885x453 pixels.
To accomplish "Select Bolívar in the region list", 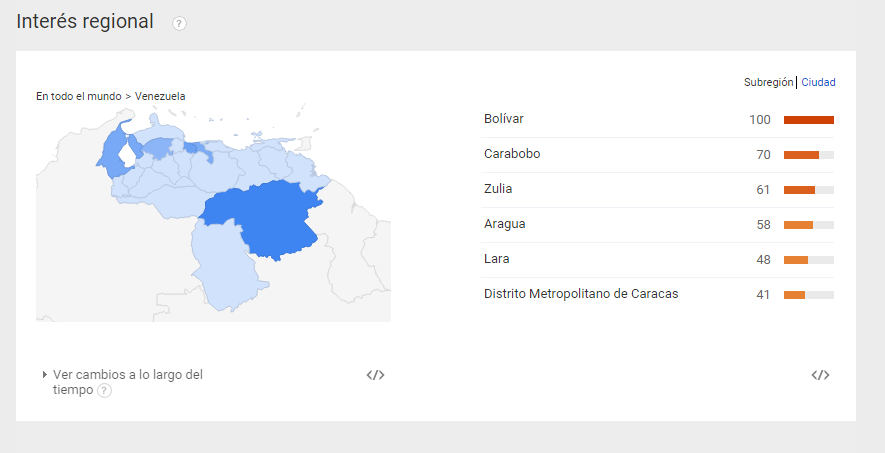I will point(504,119).
